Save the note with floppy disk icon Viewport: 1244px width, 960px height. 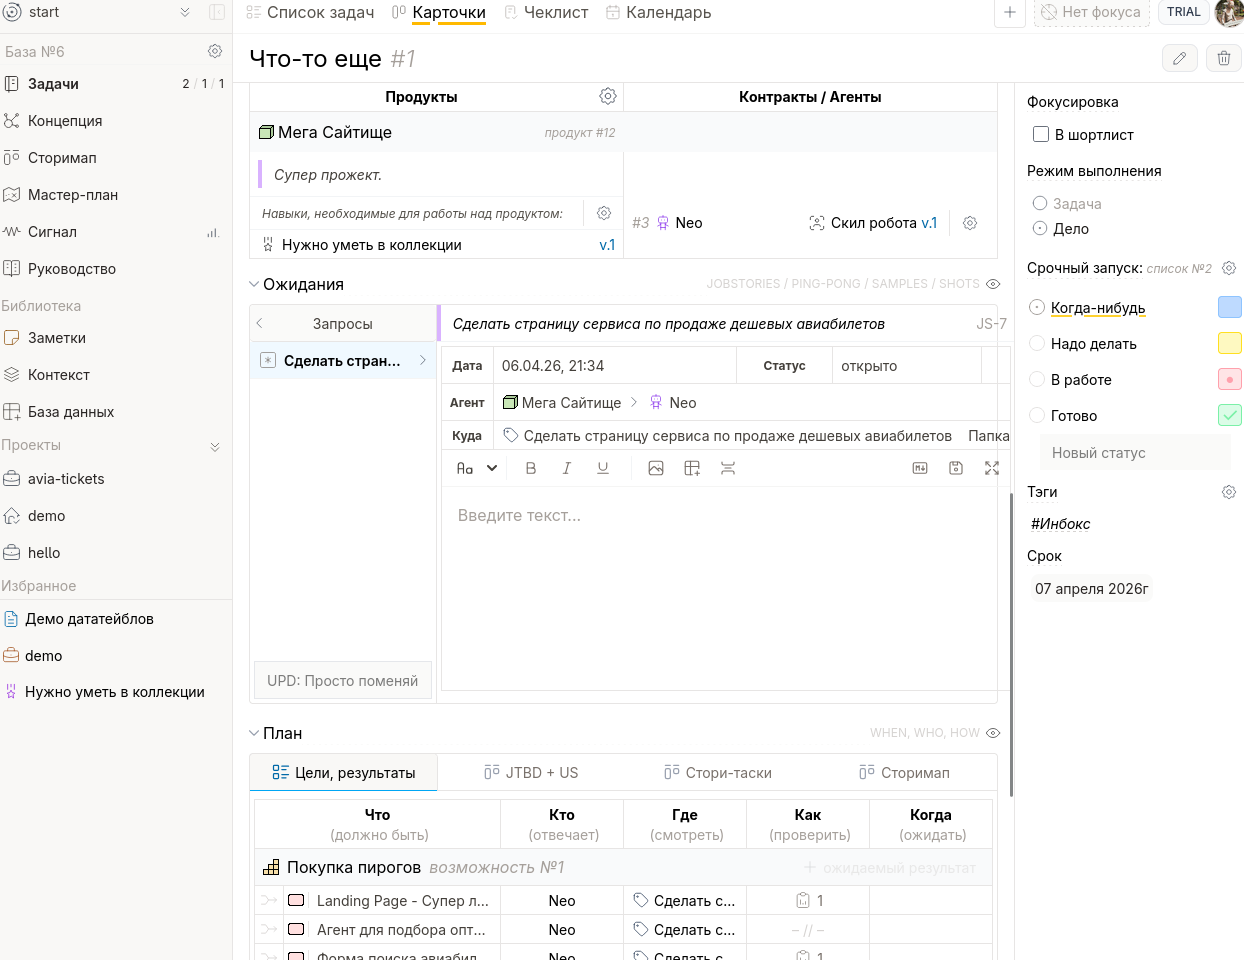(956, 468)
